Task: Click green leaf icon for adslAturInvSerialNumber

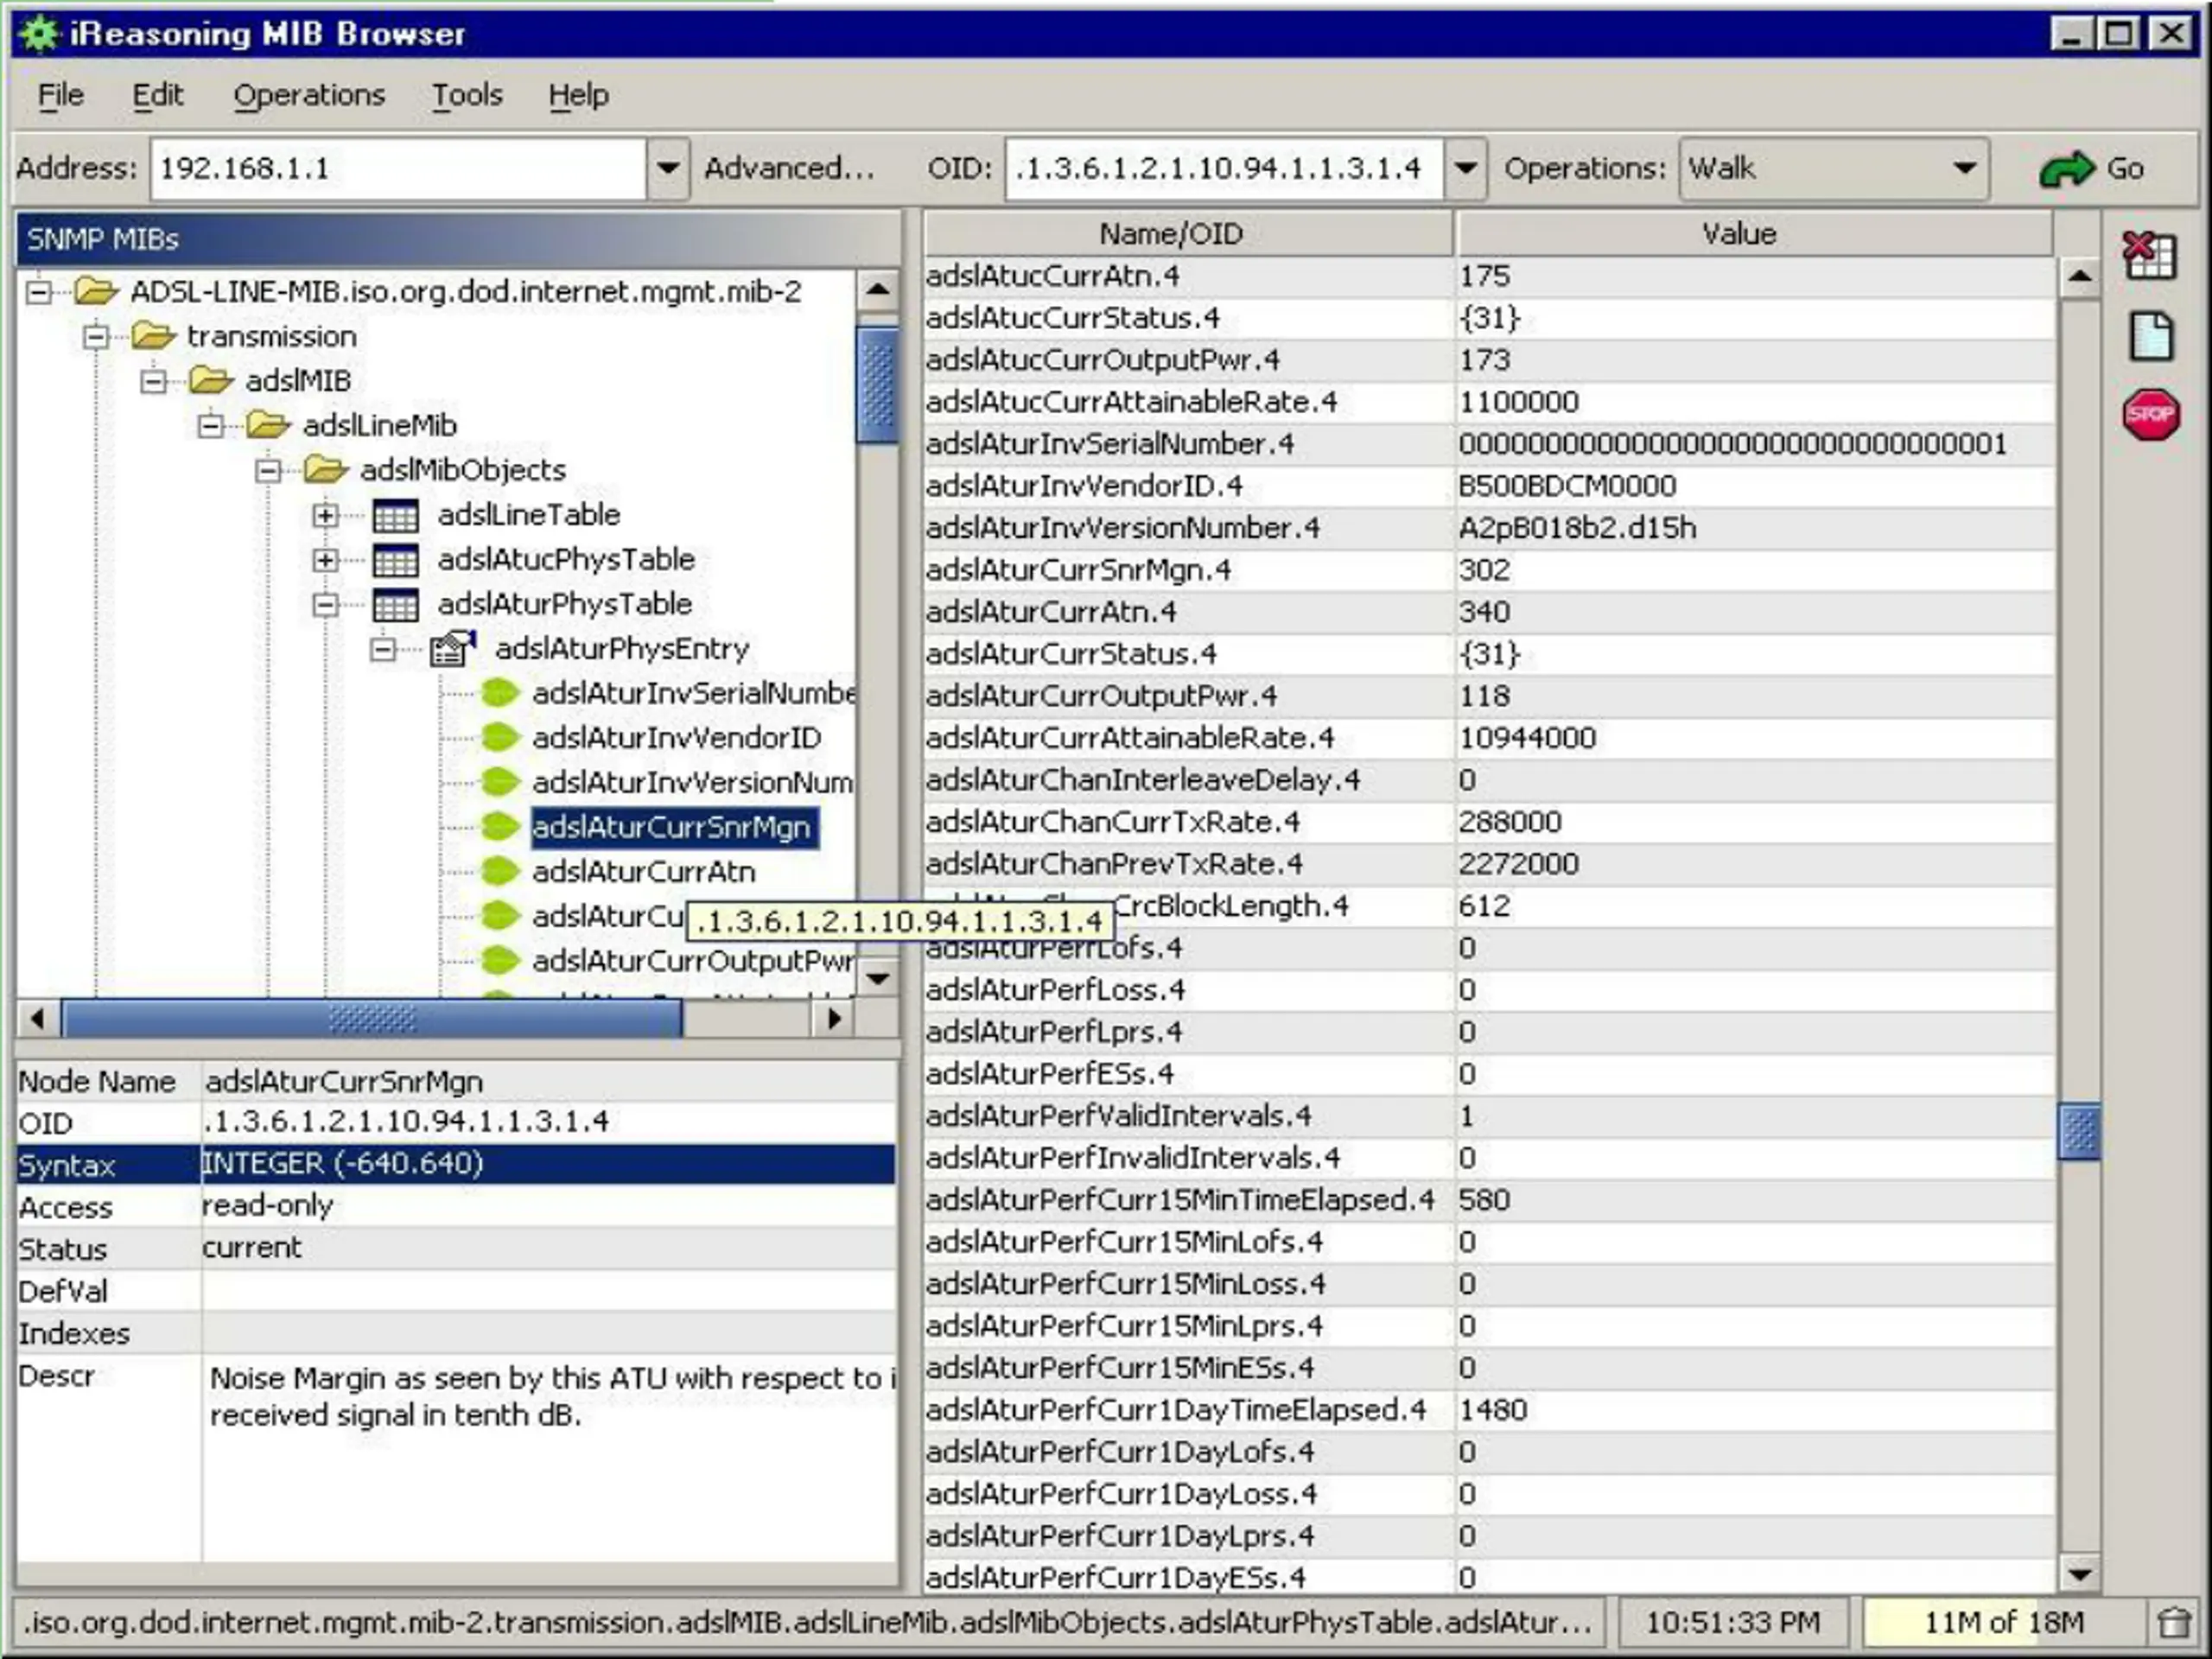Action: coord(500,692)
